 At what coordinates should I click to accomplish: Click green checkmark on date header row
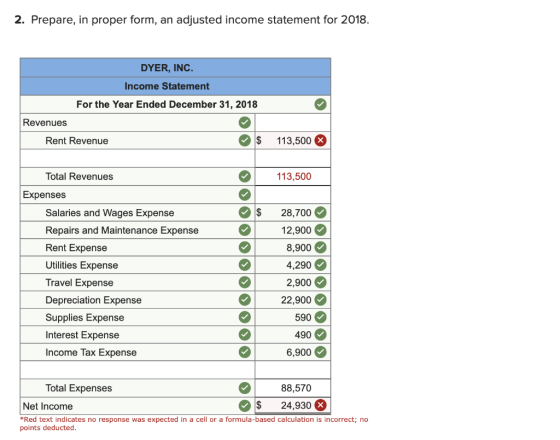click(x=320, y=104)
